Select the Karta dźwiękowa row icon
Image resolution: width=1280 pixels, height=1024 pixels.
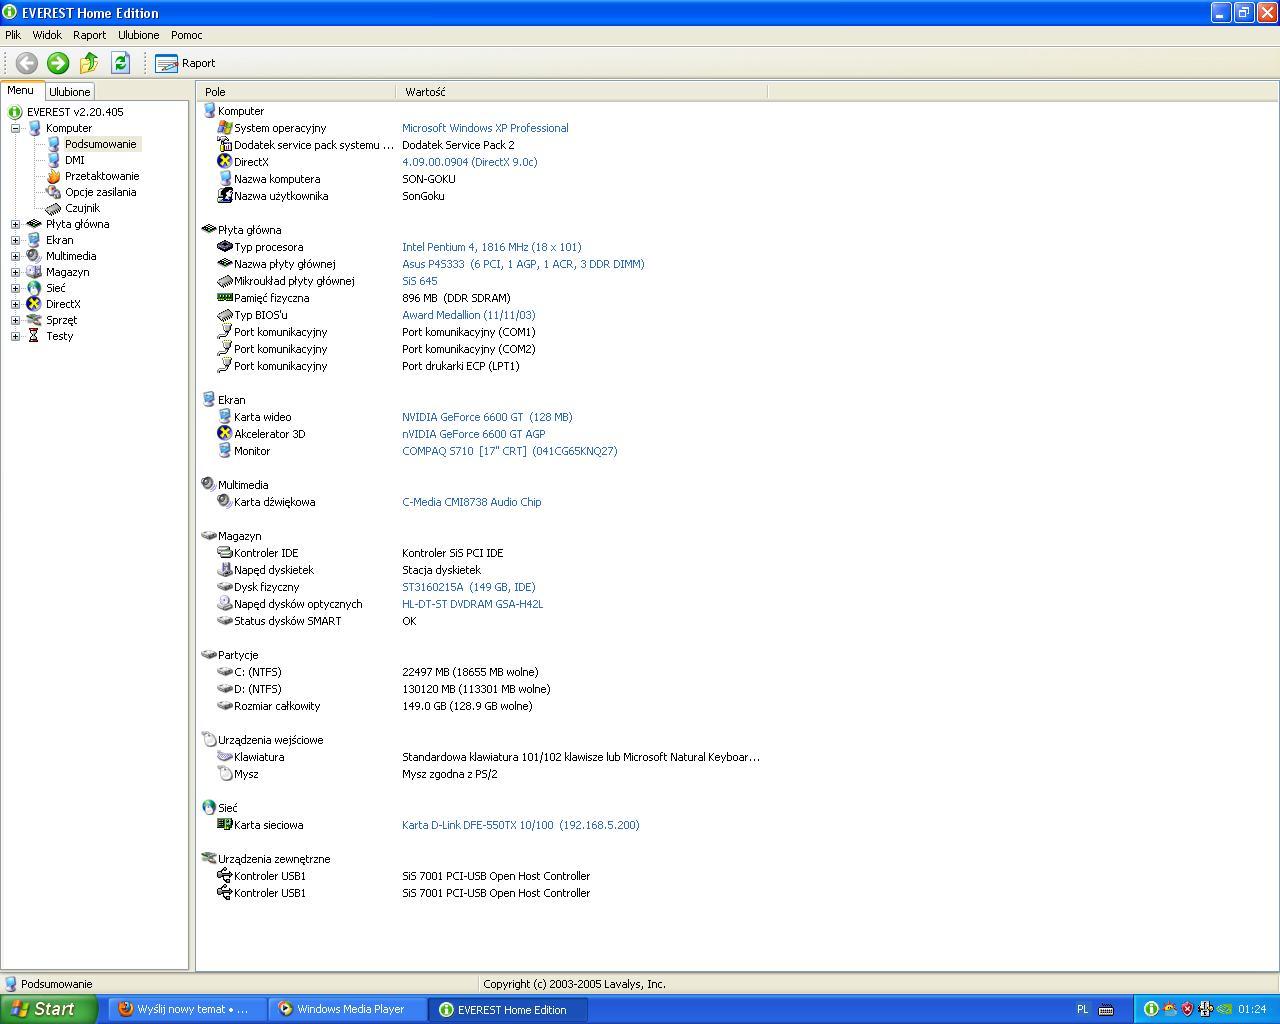point(225,502)
